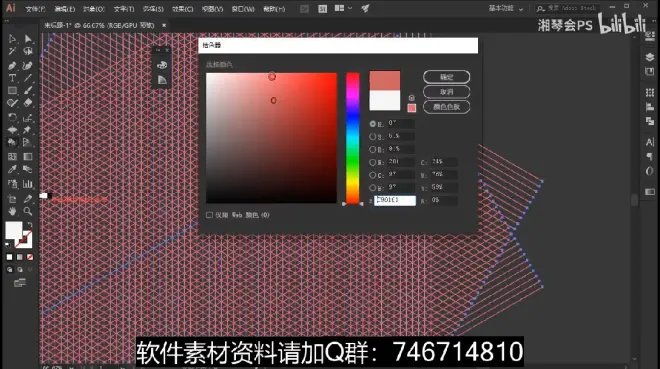Screen dimensions: 660x369
Task: Select the Direct Selection tool
Action: pyautogui.click(x=28, y=39)
